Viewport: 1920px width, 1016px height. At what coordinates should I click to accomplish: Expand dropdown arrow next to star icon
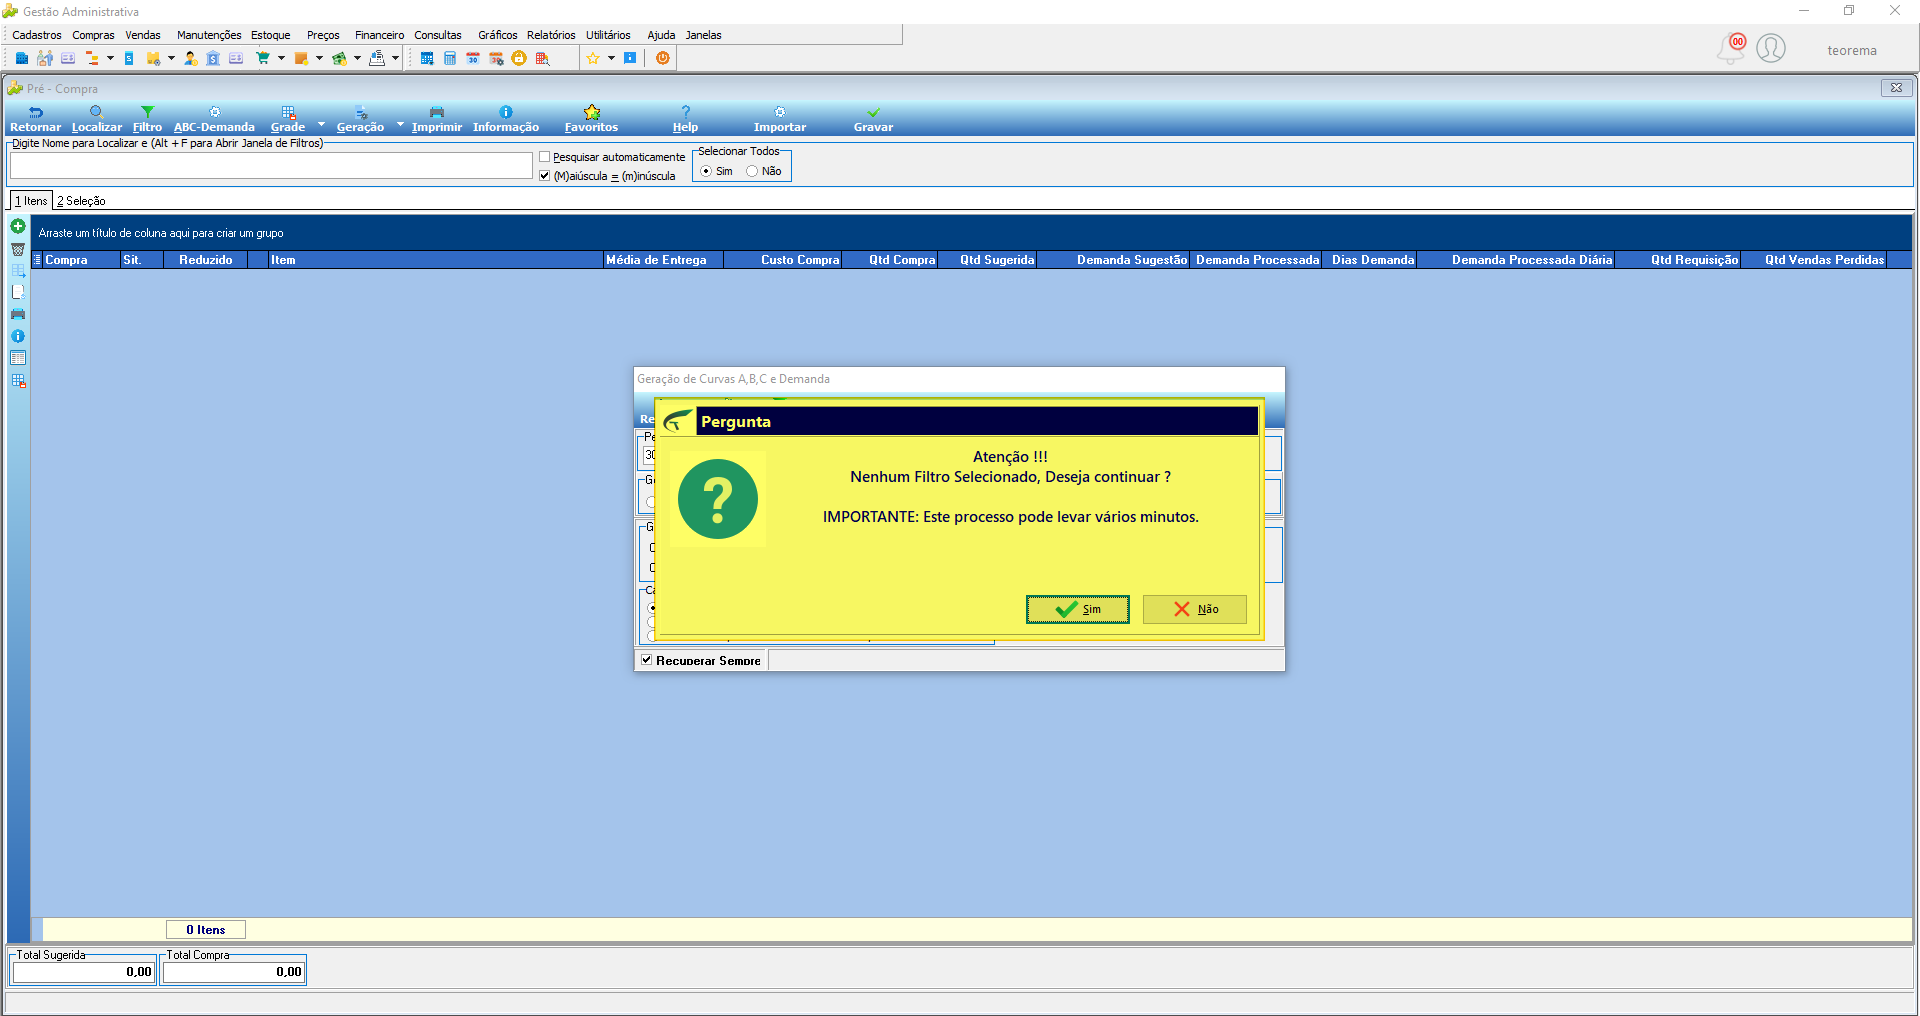pos(611,58)
